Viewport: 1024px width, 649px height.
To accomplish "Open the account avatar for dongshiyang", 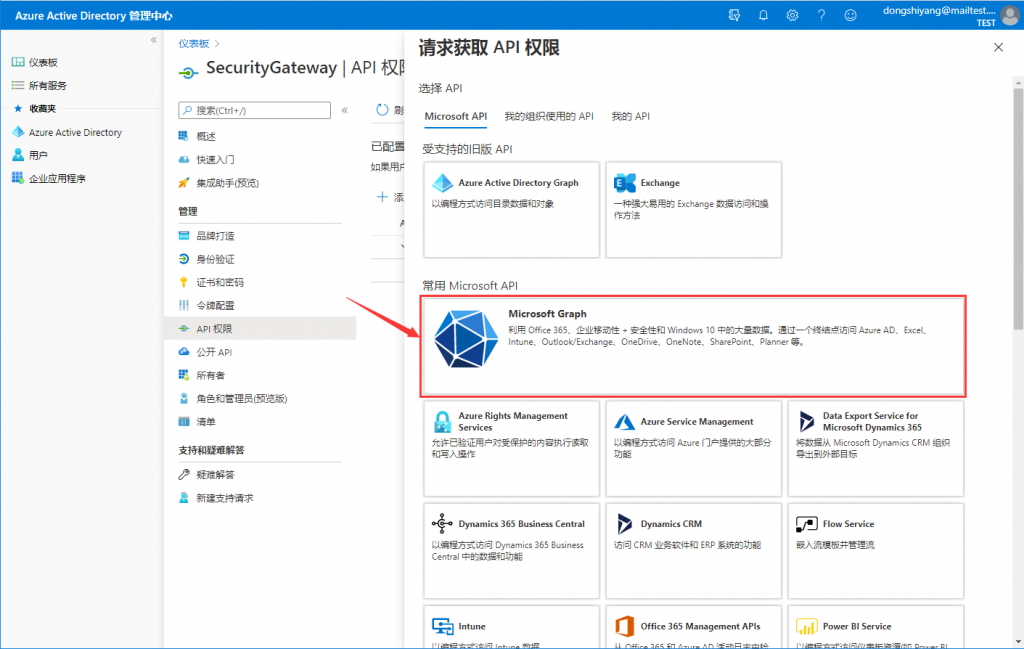I will (x=1010, y=15).
